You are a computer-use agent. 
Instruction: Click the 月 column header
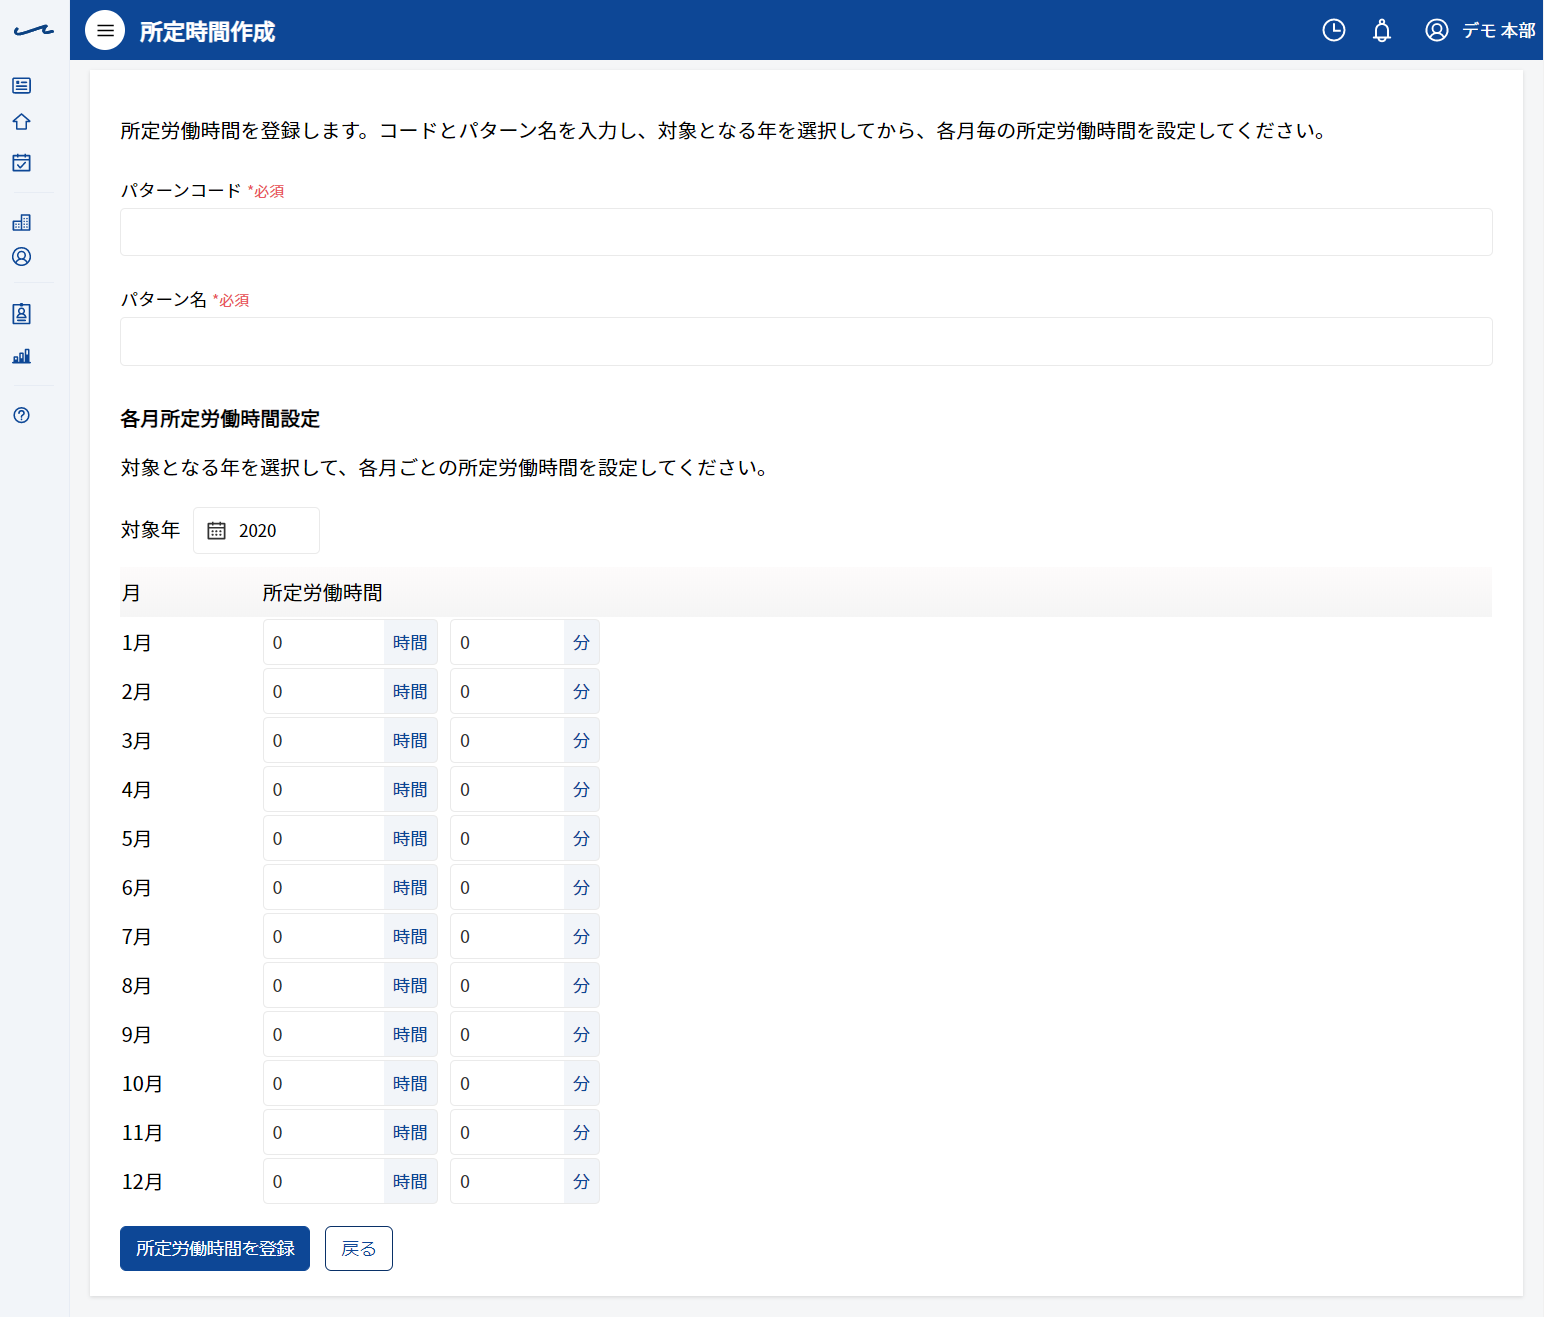coord(131,593)
